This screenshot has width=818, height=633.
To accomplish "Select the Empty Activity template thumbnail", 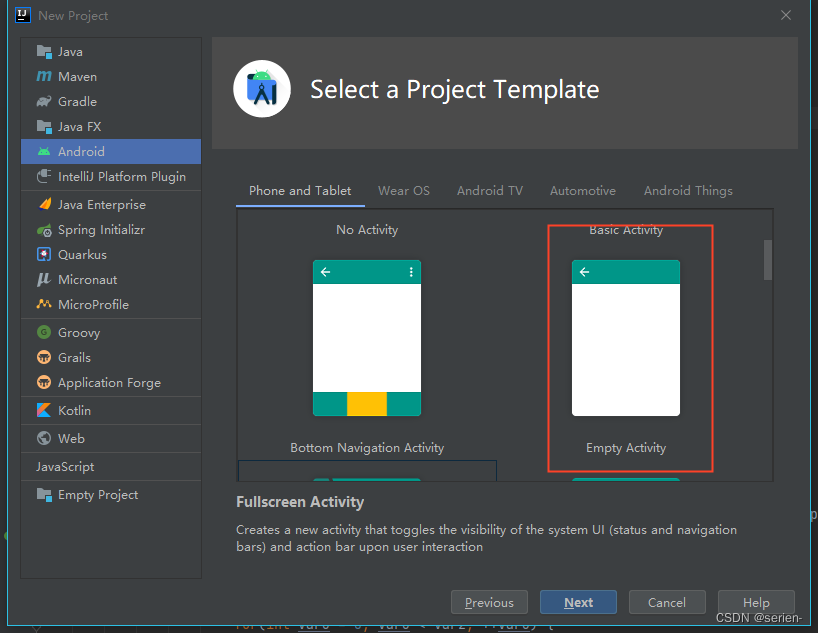I will pos(626,338).
